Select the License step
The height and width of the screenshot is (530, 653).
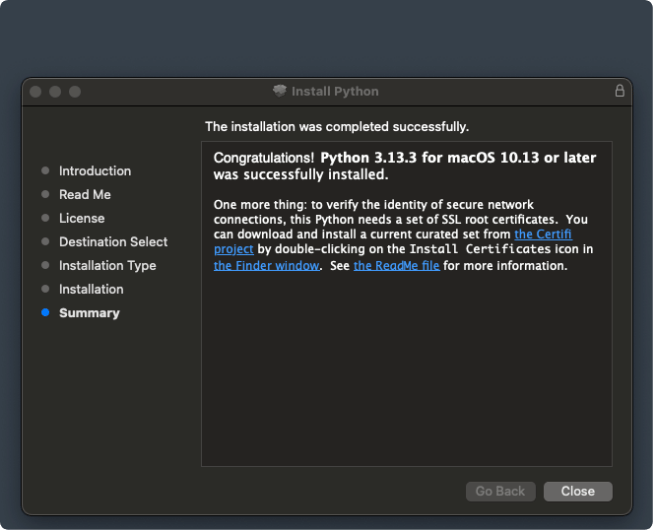click(82, 218)
